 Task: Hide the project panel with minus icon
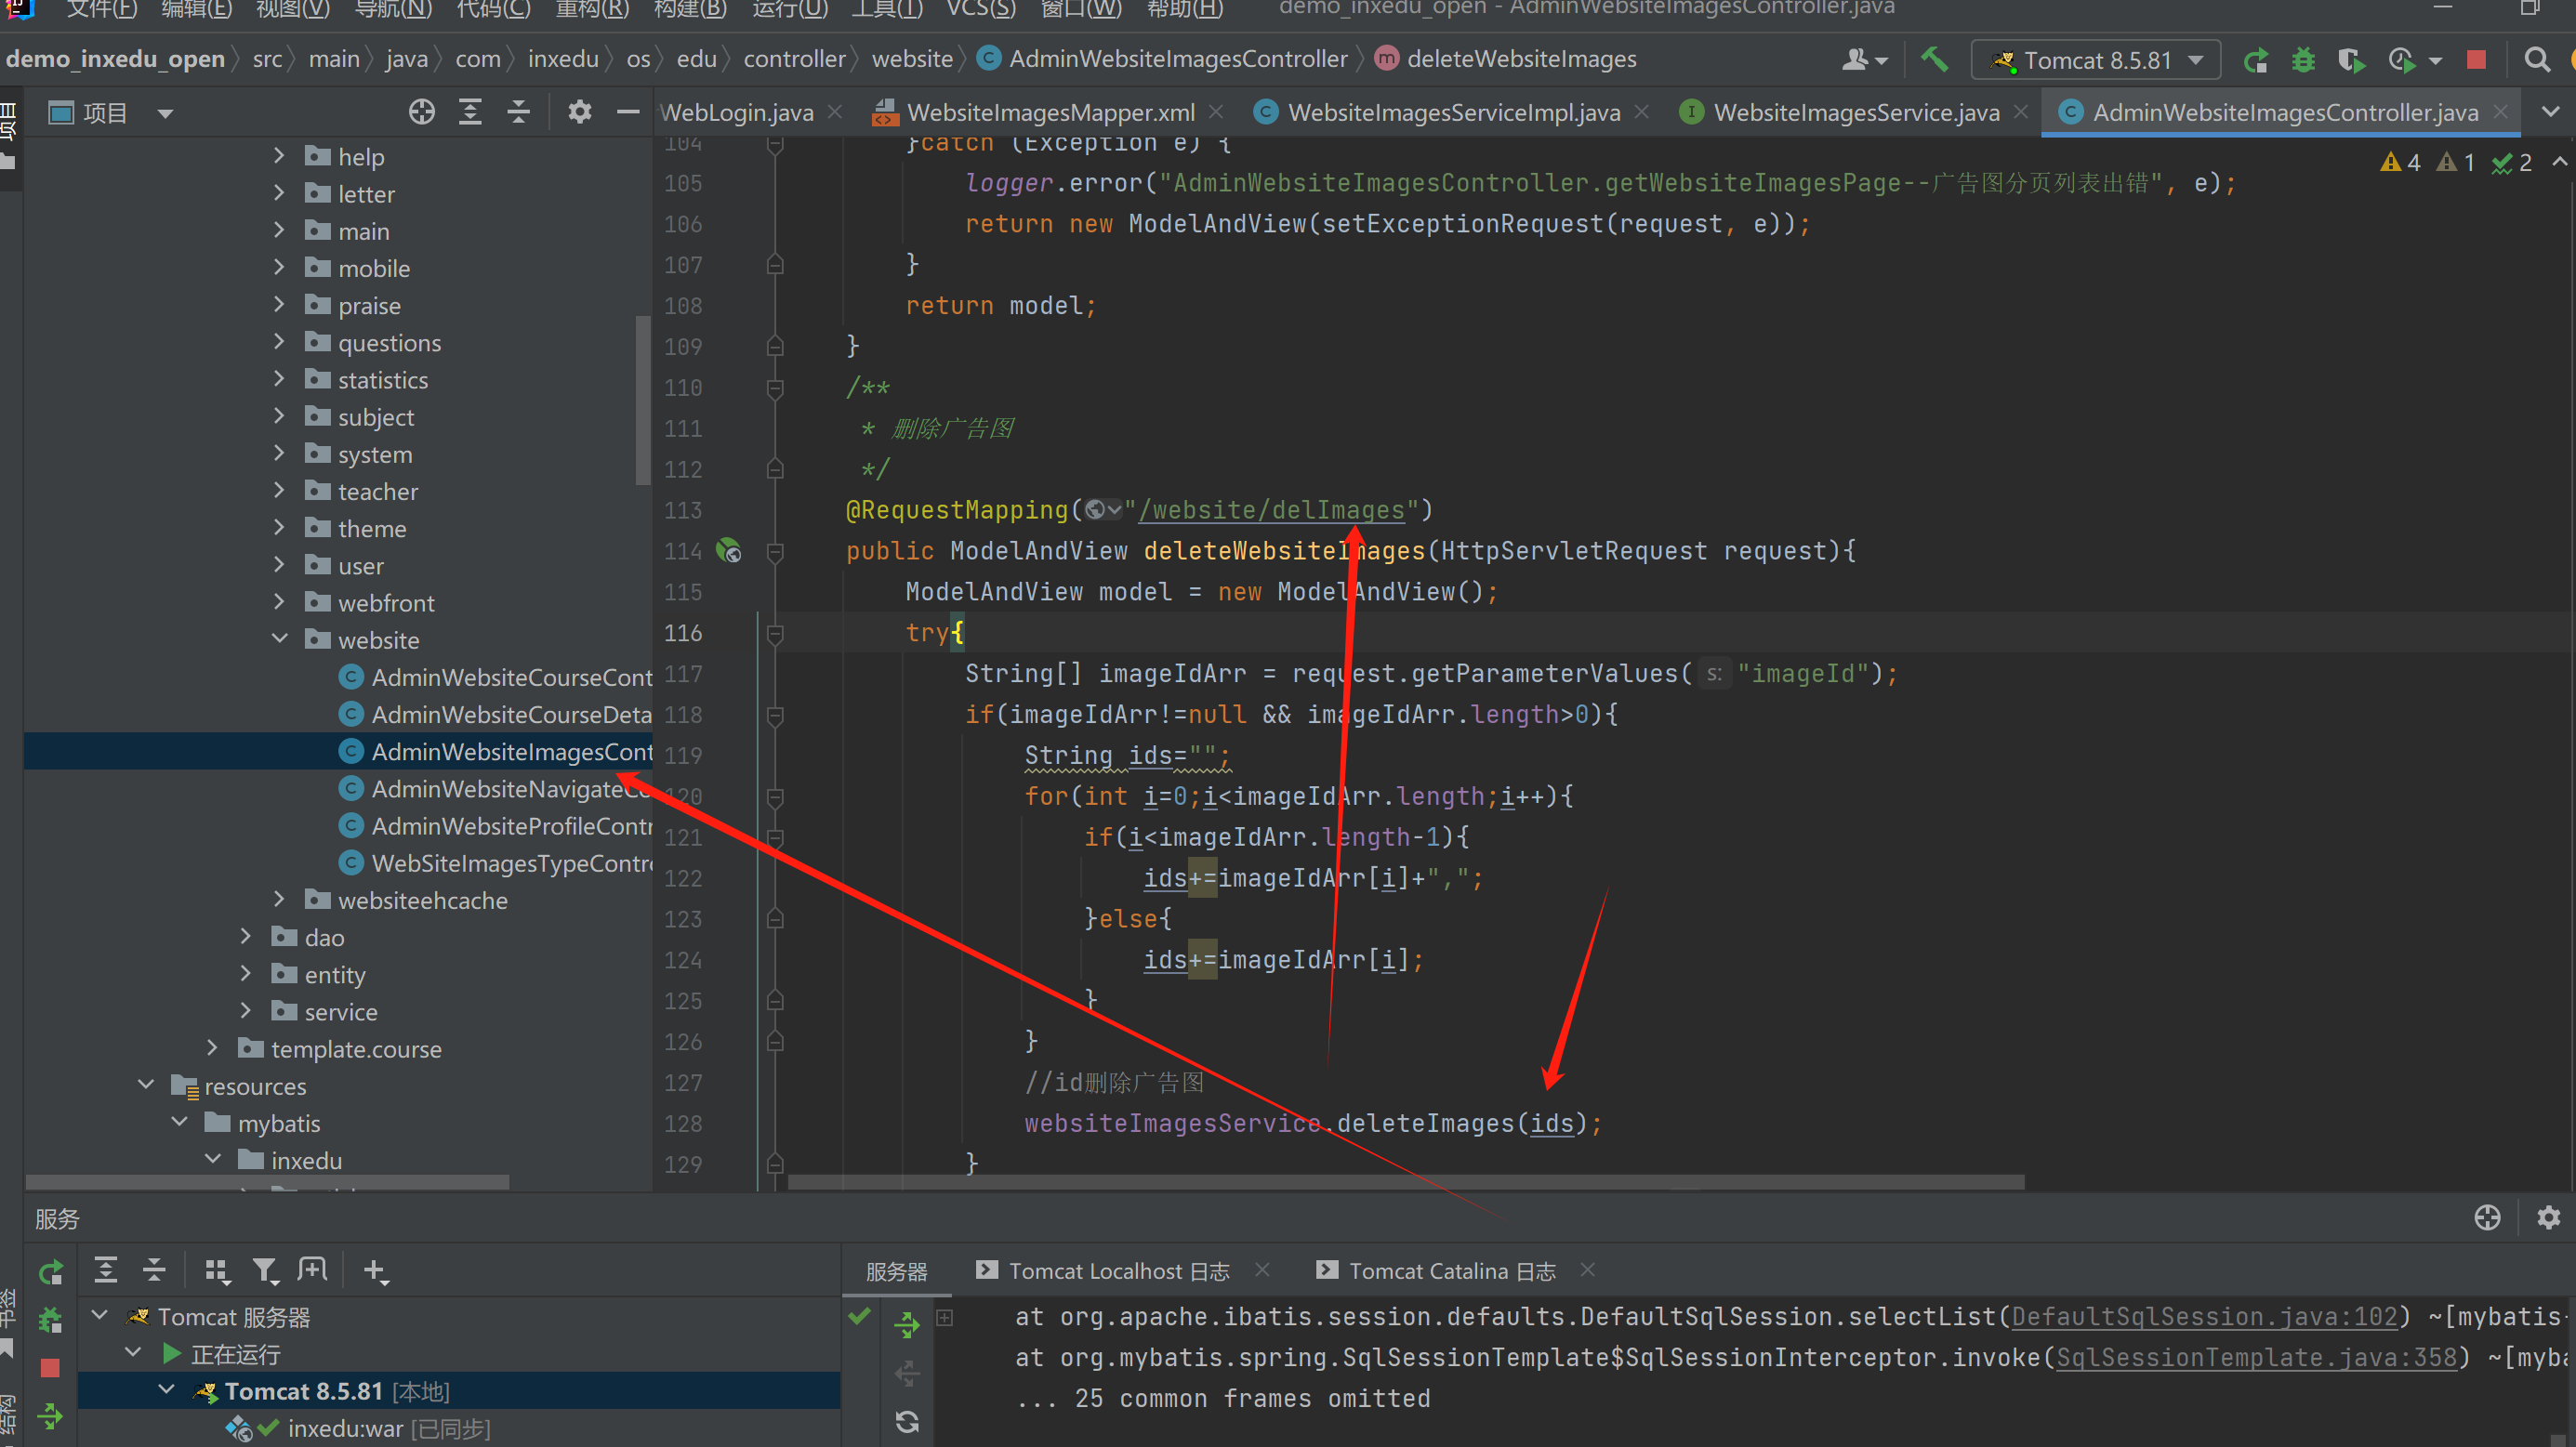pyautogui.click(x=628, y=112)
